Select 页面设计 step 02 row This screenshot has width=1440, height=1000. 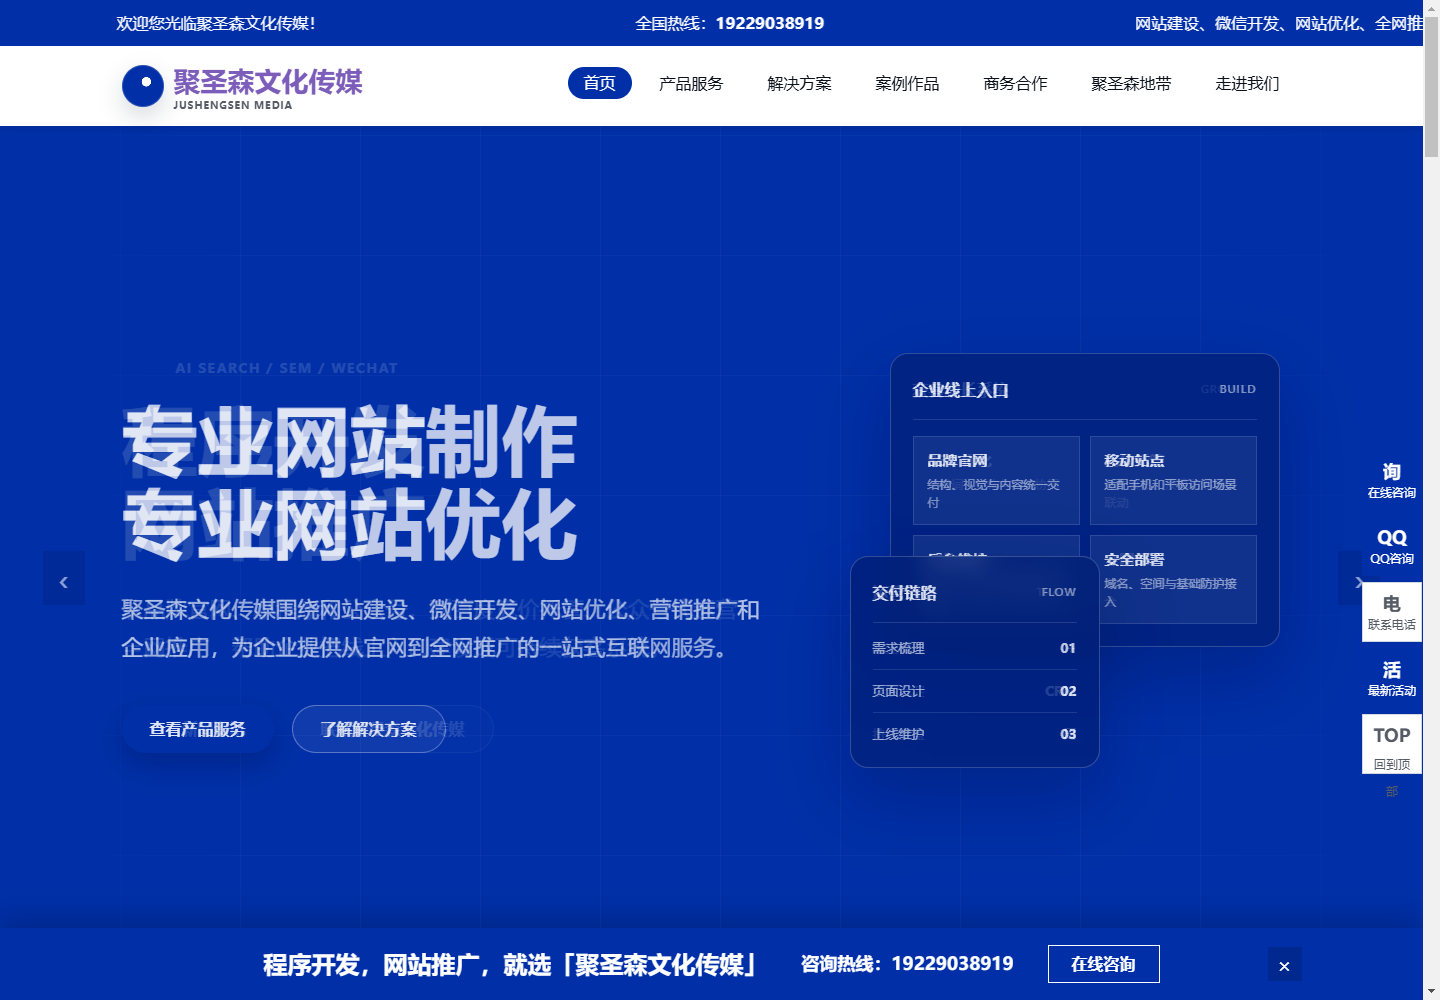[974, 691]
